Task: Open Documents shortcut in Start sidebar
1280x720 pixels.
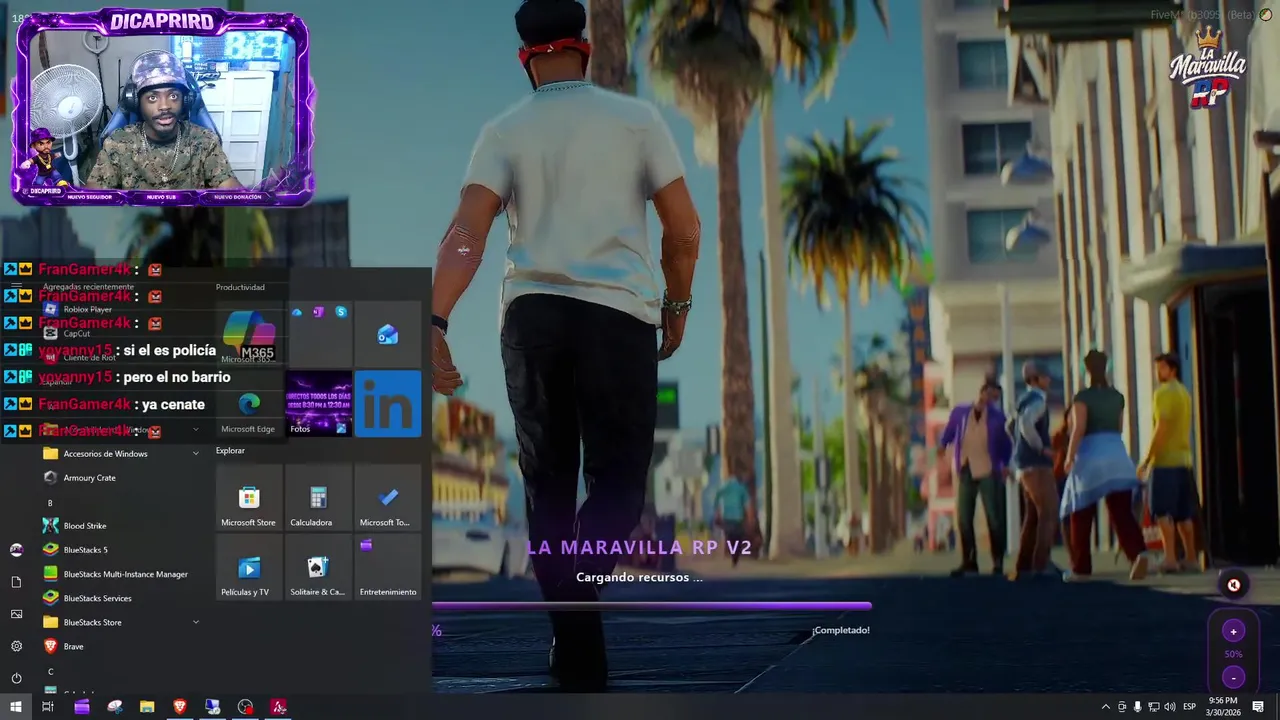Action: 16,582
